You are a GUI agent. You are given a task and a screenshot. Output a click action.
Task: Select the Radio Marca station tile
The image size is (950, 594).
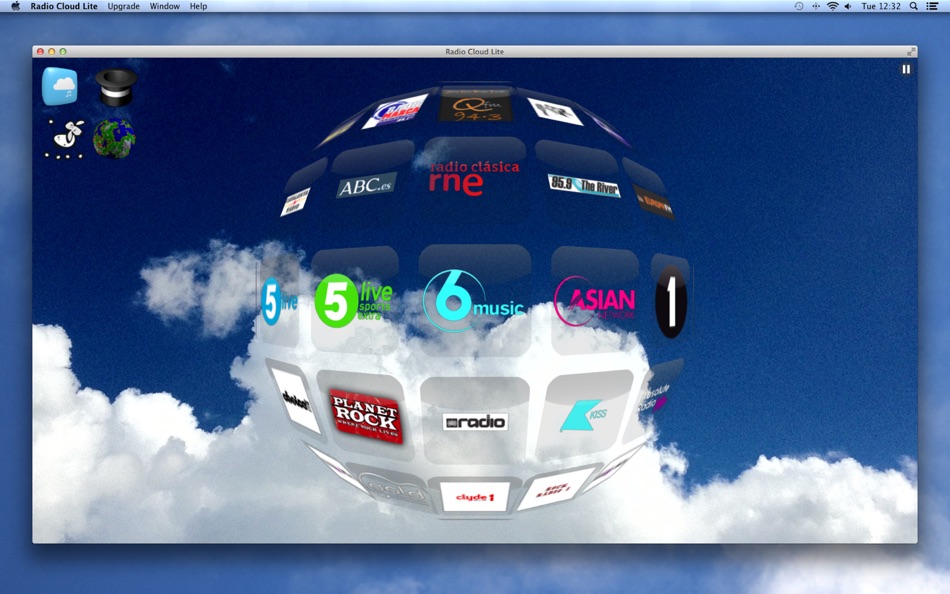[395, 112]
